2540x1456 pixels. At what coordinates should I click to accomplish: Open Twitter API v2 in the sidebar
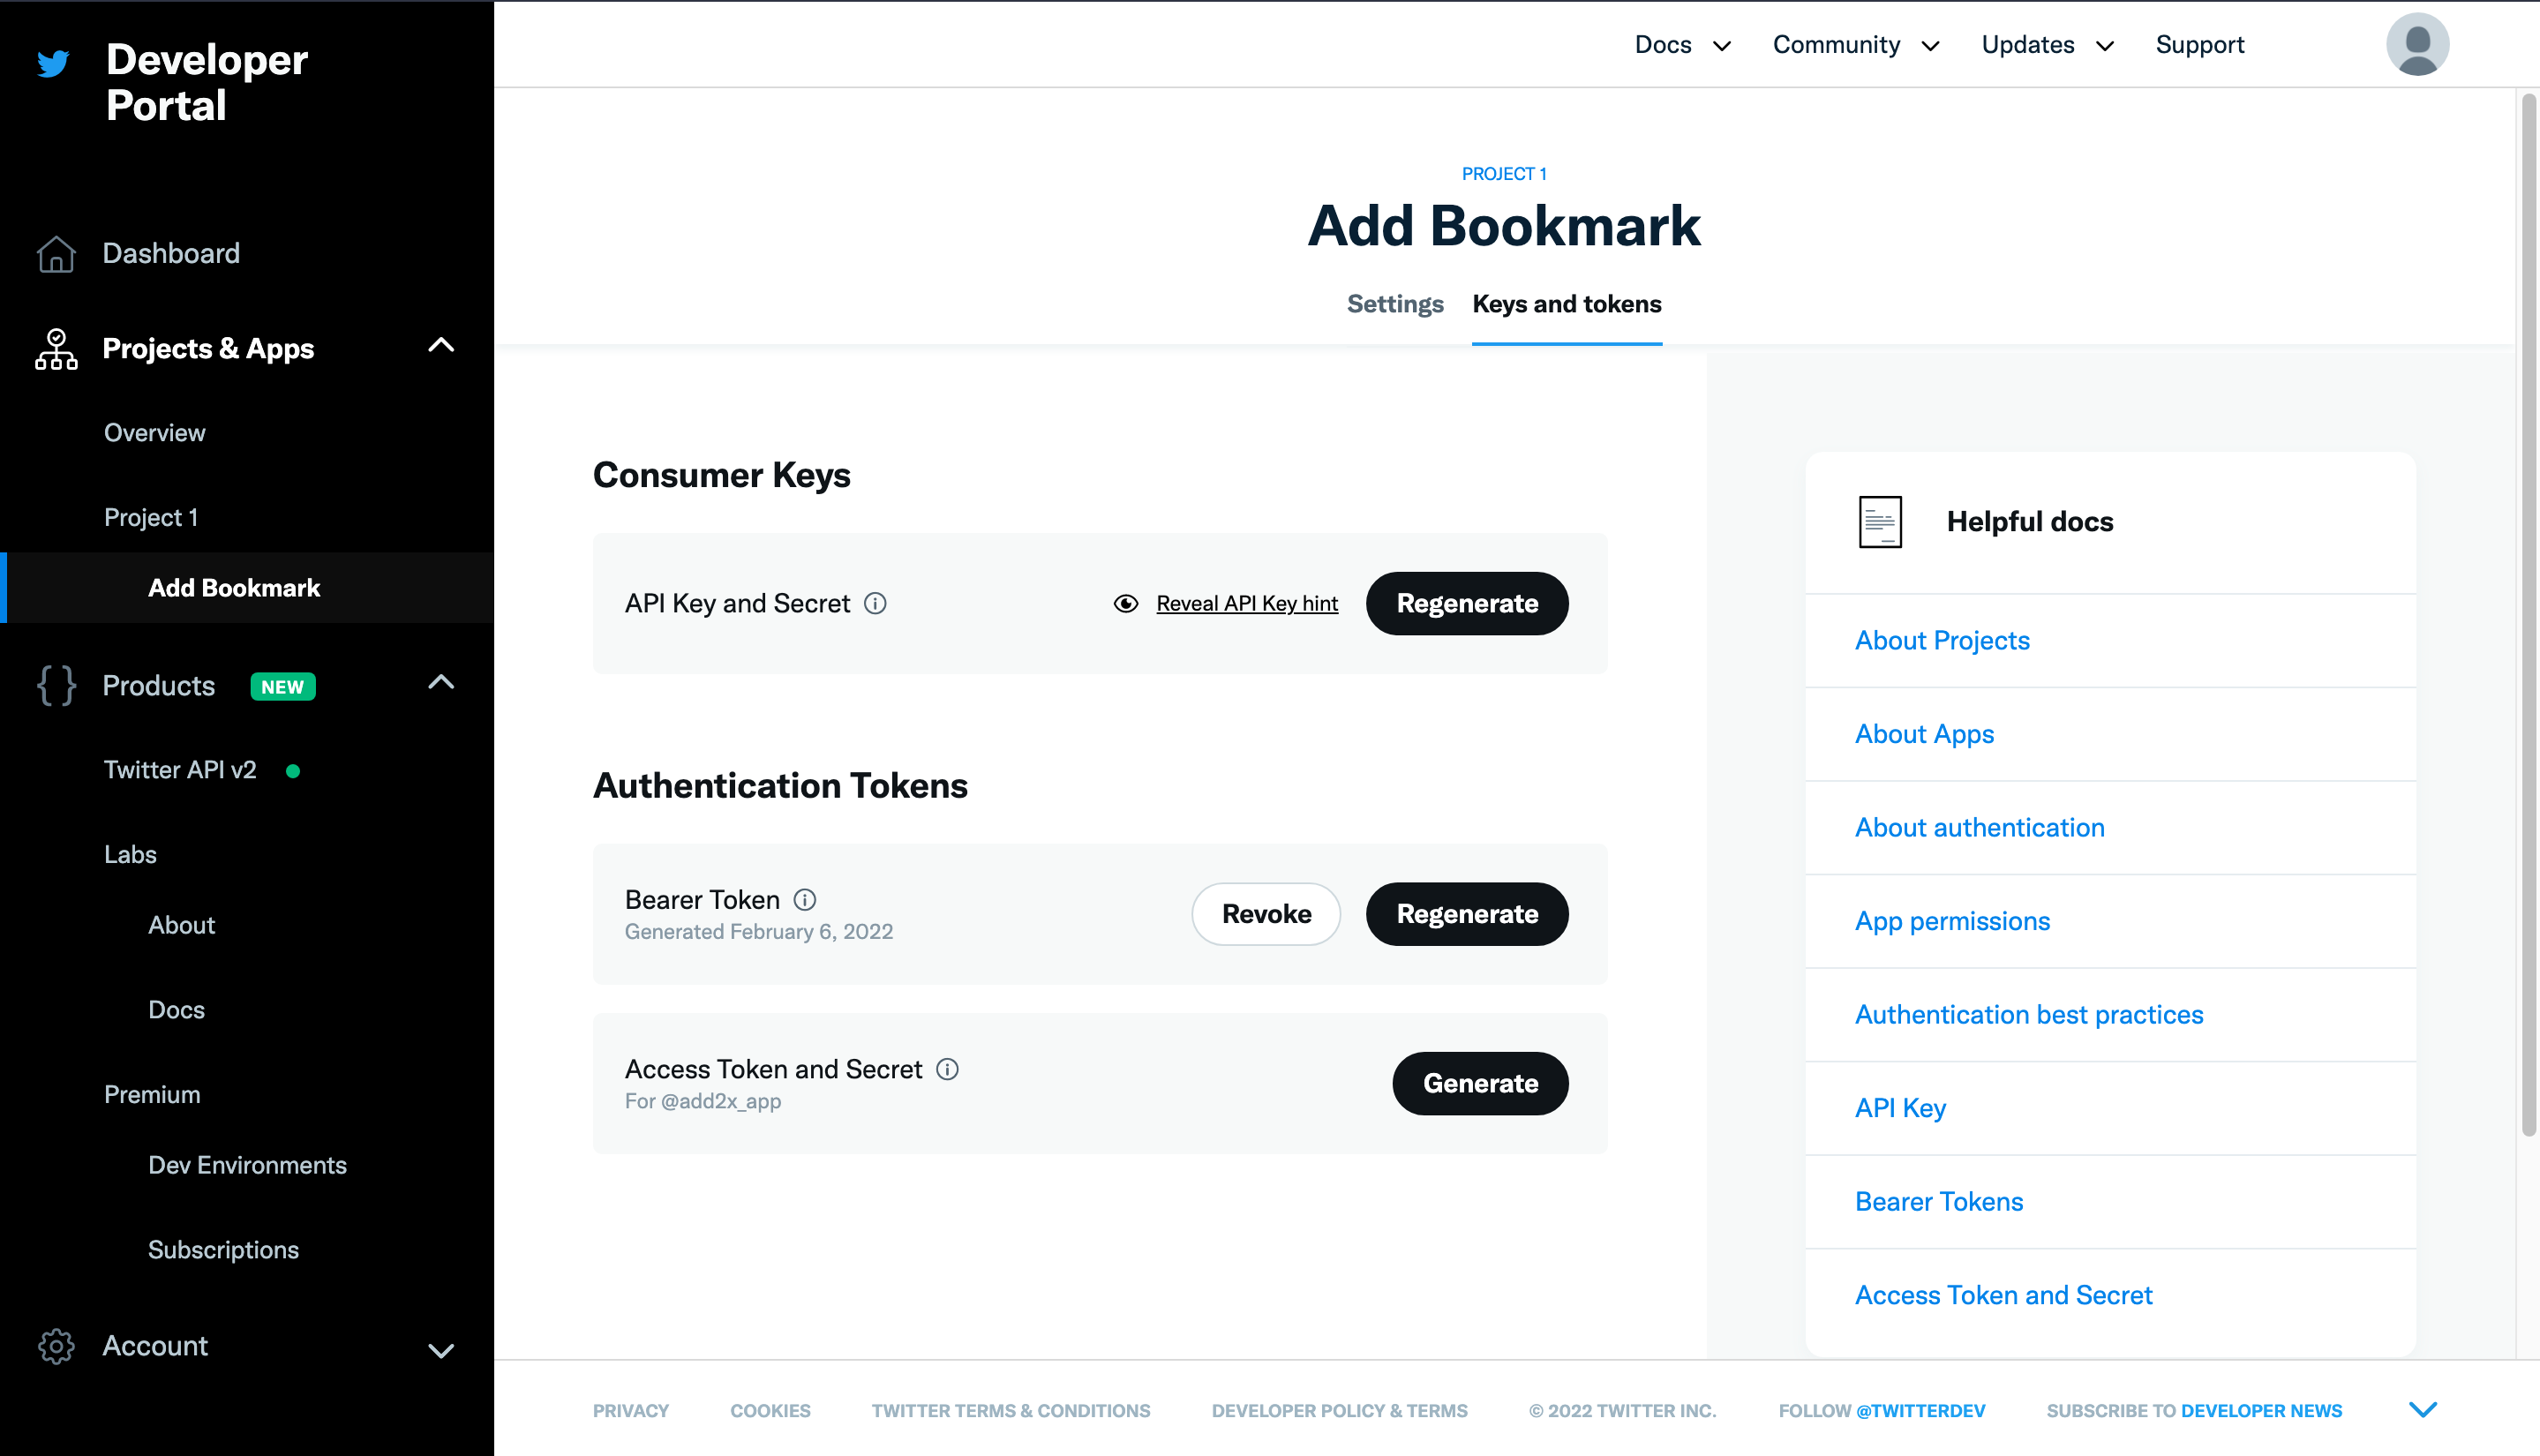click(180, 770)
